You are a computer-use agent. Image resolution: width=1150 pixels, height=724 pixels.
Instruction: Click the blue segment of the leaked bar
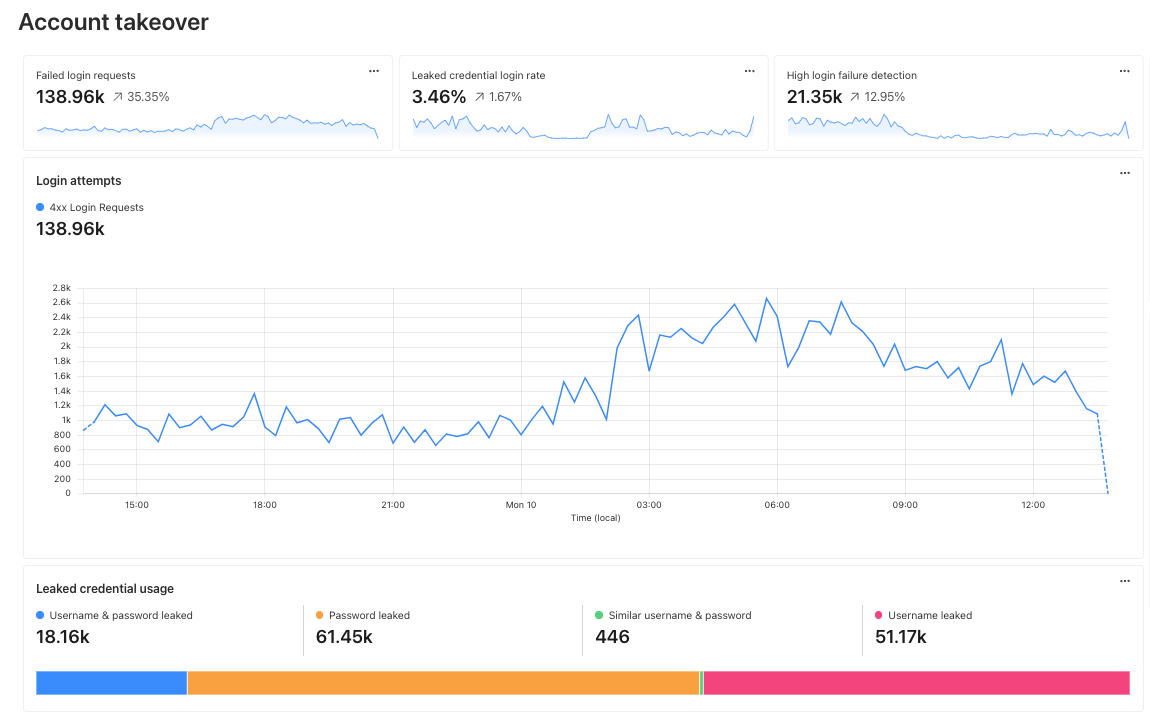point(111,683)
